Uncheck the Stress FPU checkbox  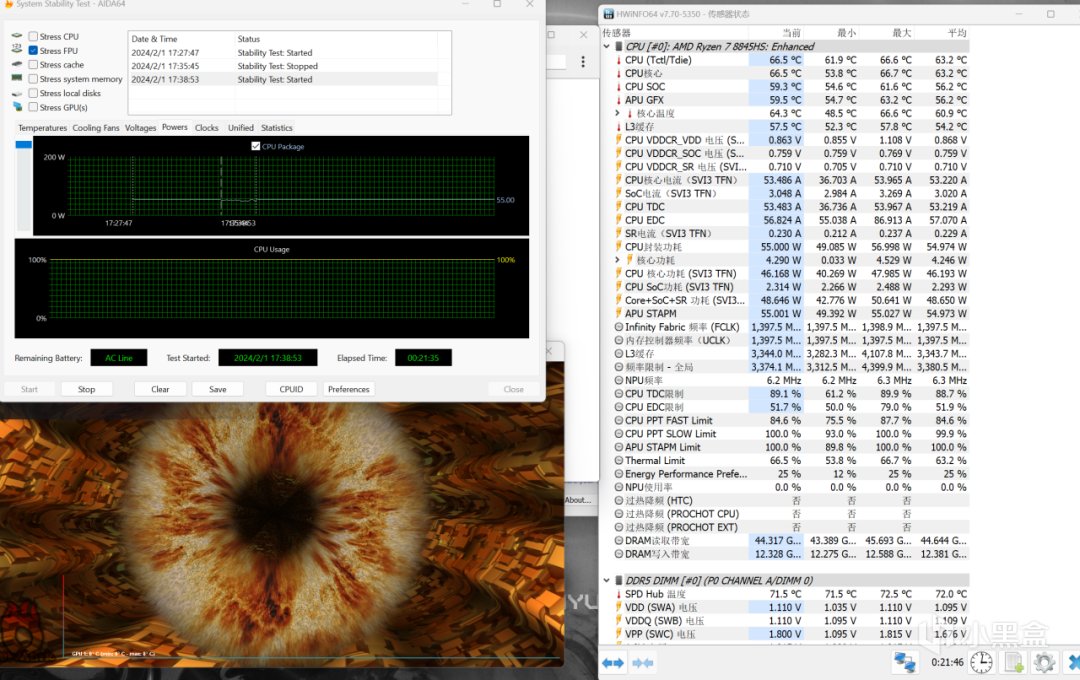click(x=33, y=50)
